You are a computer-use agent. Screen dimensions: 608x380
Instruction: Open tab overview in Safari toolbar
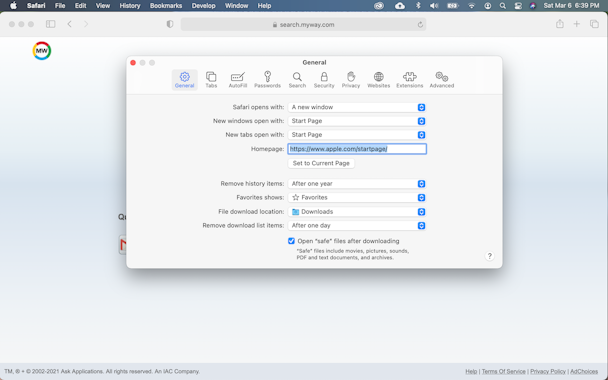pyautogui.click(x=594, y=24)
